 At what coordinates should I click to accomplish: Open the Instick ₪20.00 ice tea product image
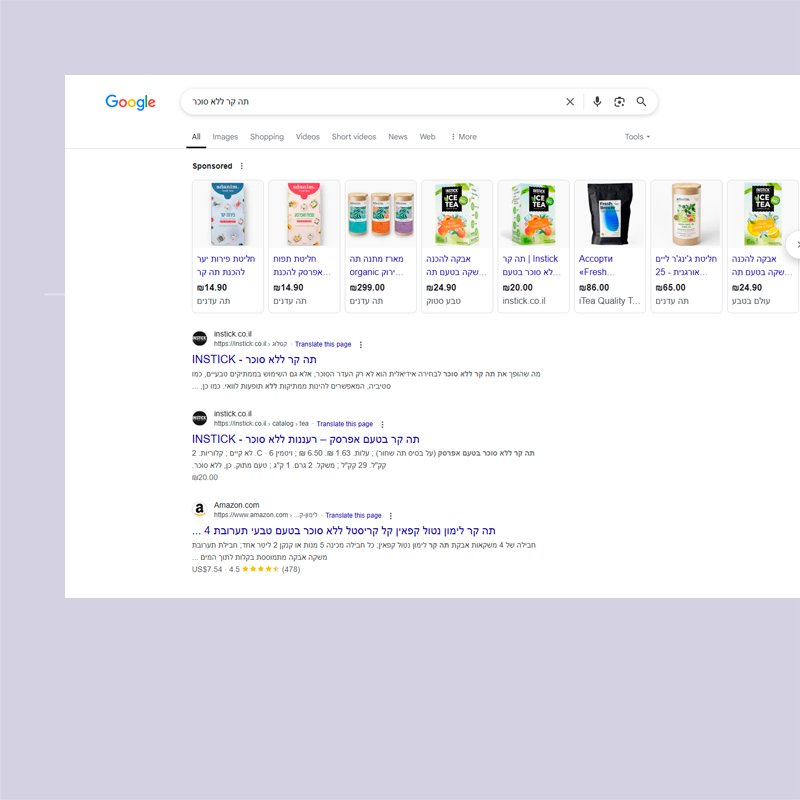tap(534, 214)
